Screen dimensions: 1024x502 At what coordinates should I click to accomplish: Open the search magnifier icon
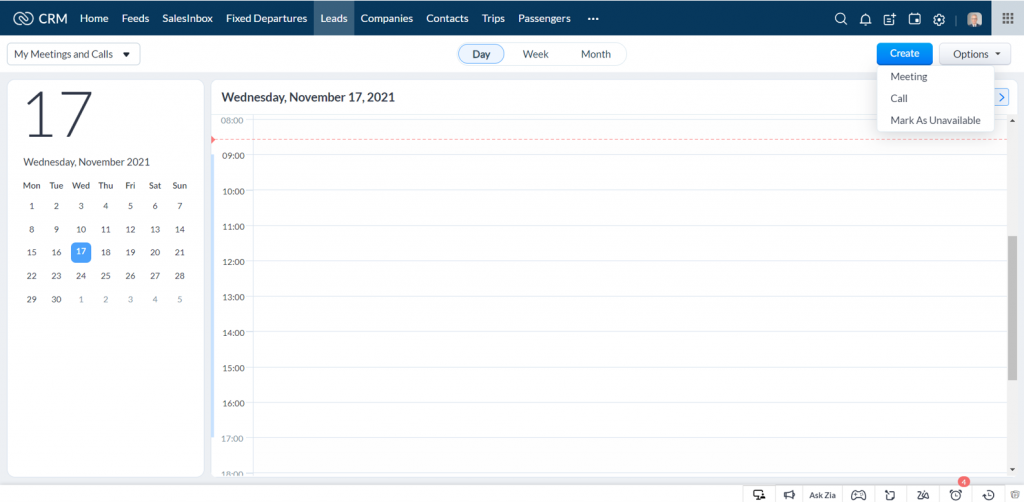[x=841, y=19]
